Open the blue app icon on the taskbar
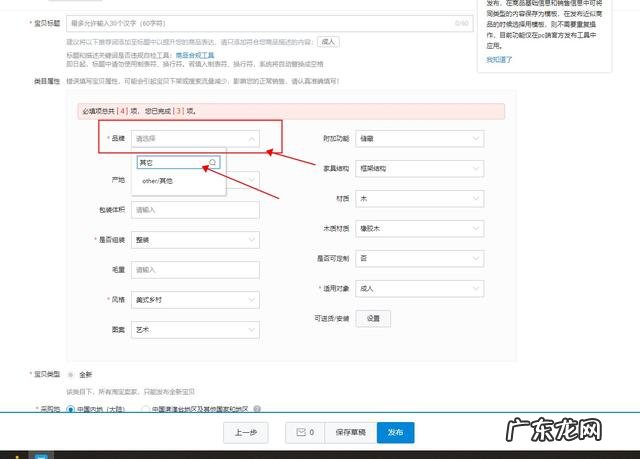 [41, 455]
